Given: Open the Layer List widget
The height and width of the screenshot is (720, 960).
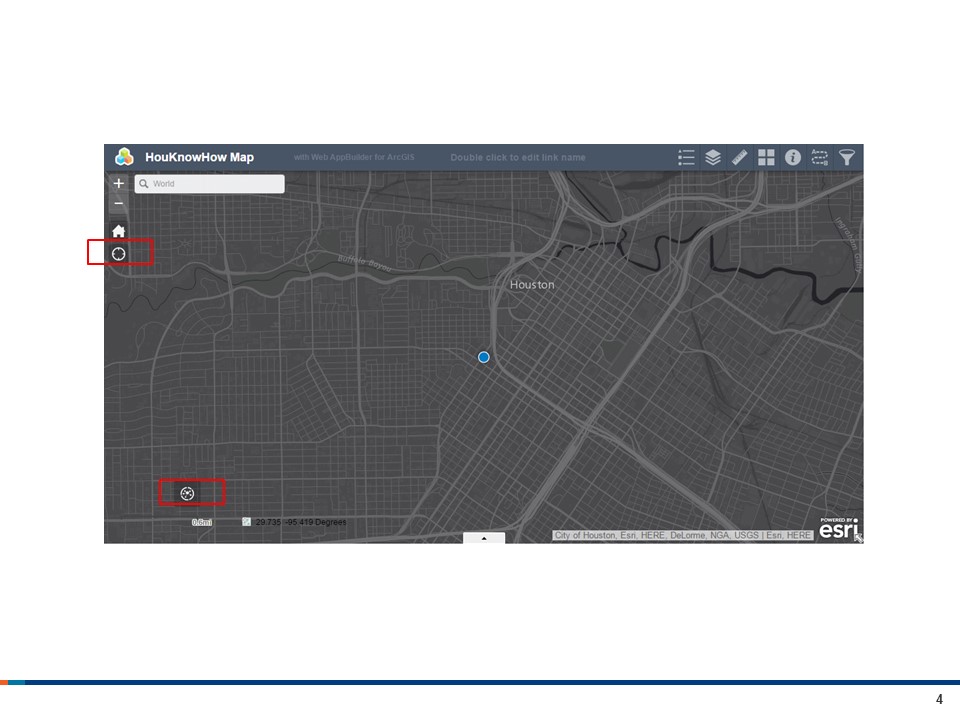Looking at the screenshot, I should tap(713, 157).
